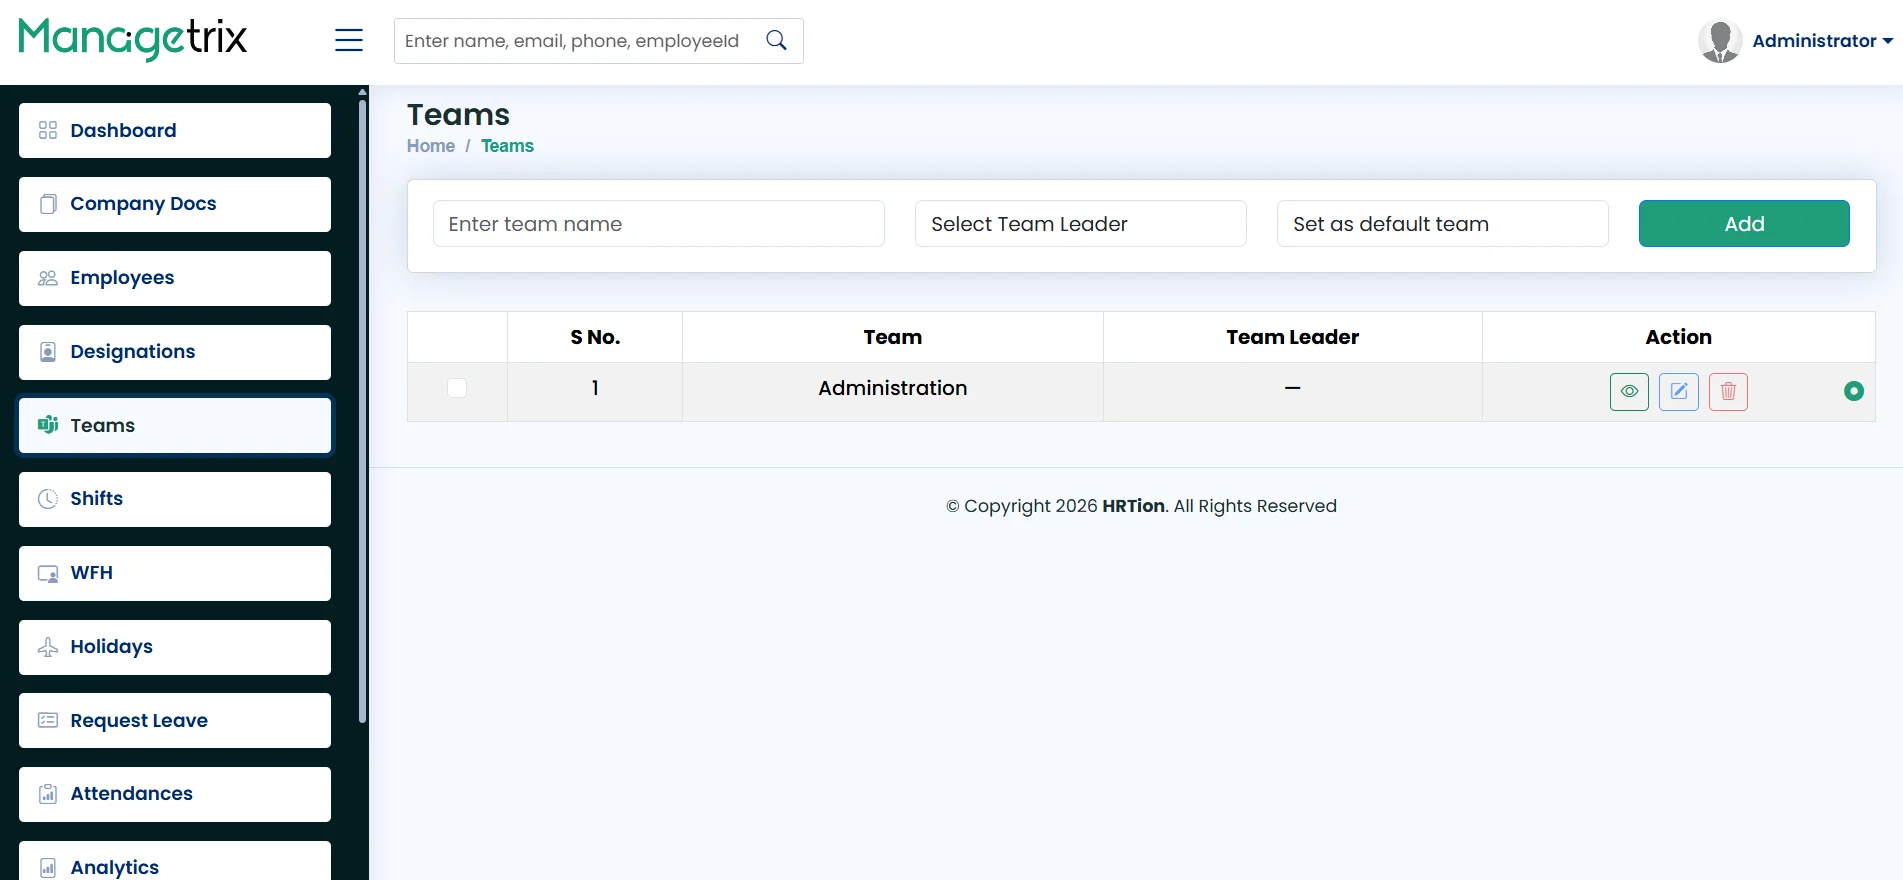The width and height of the screenshot is (1903, 880).
Task: Click the Teams icon in sidebar
Action: [x=48, y=425]
